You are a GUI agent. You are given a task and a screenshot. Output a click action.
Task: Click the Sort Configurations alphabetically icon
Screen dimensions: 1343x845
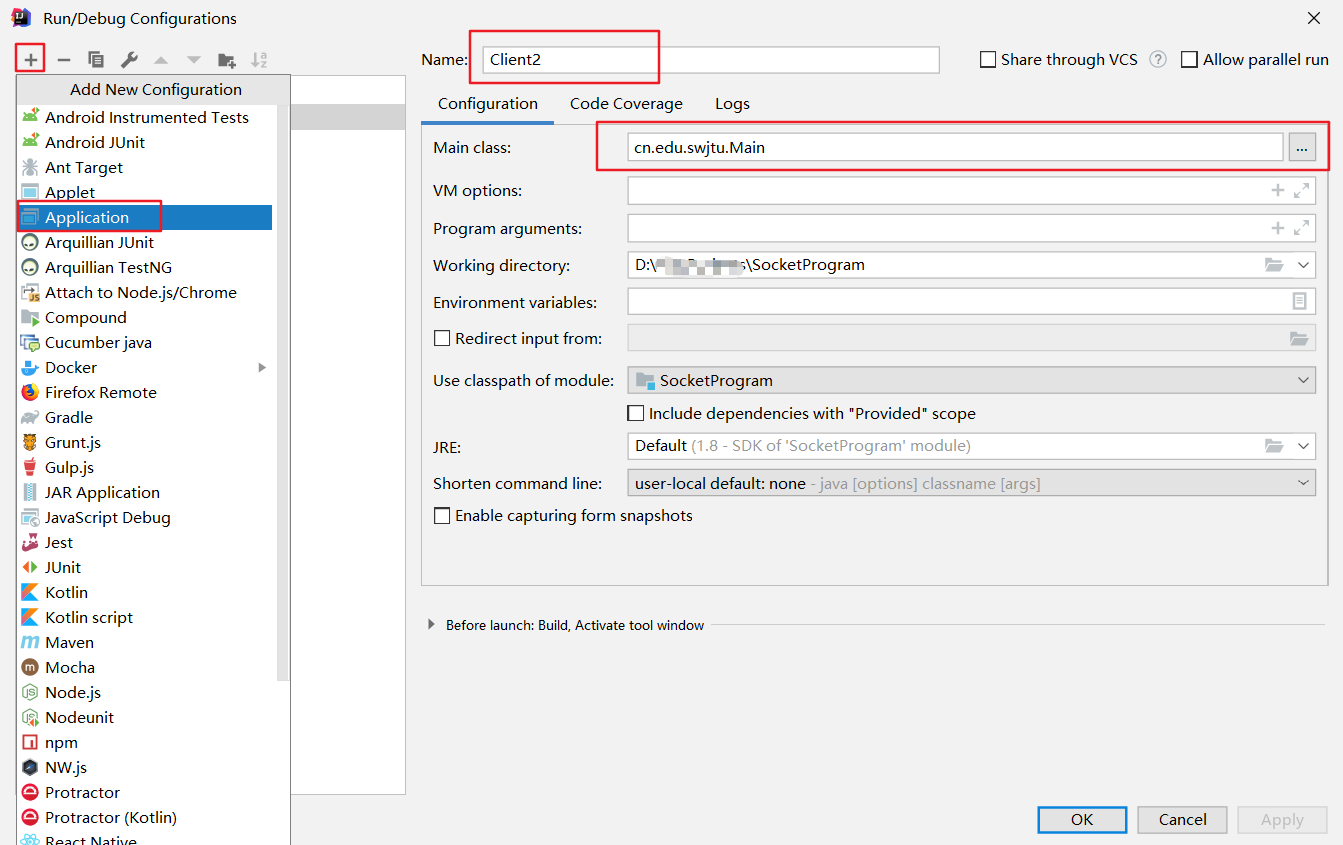pos(259,60)
